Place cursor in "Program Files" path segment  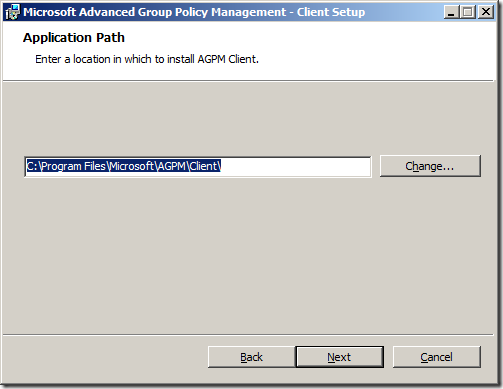tap(74, 166)
